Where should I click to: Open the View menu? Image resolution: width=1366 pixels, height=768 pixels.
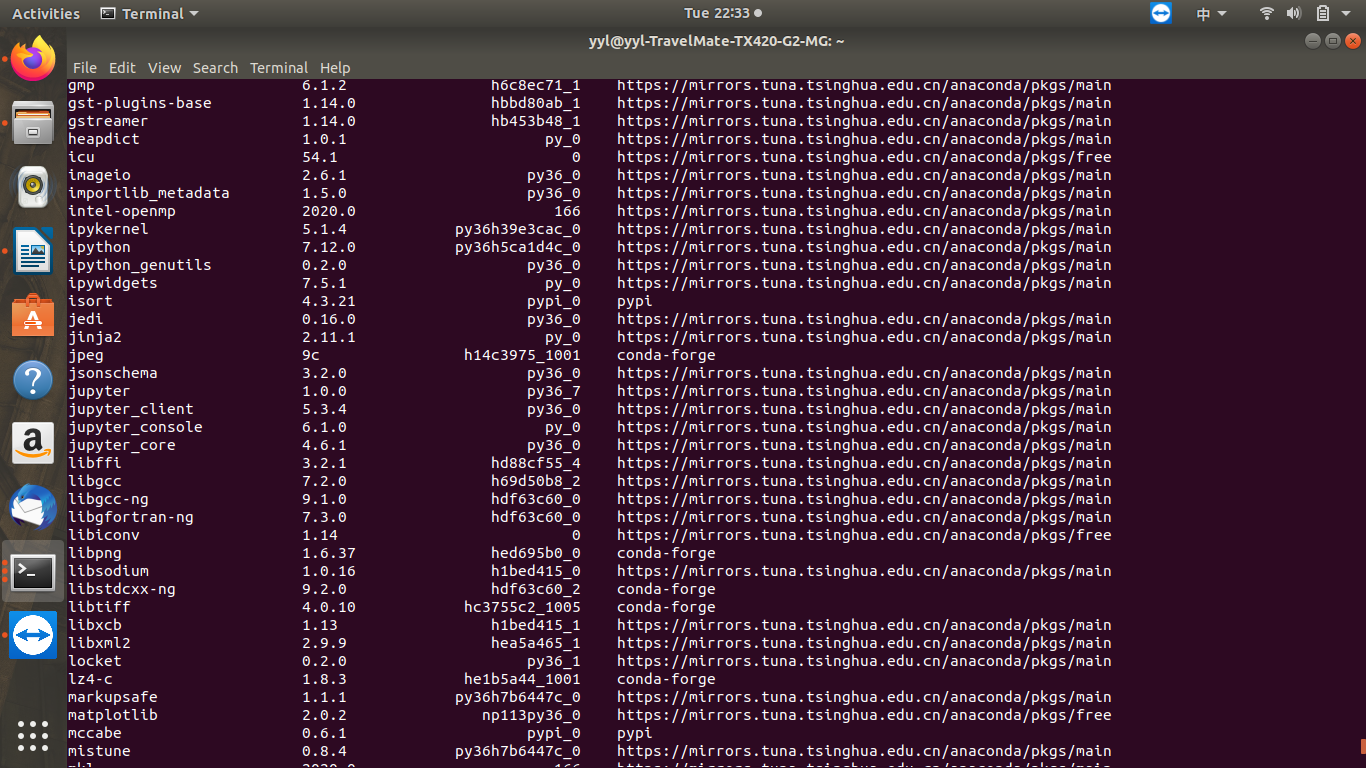click(164, 68)
